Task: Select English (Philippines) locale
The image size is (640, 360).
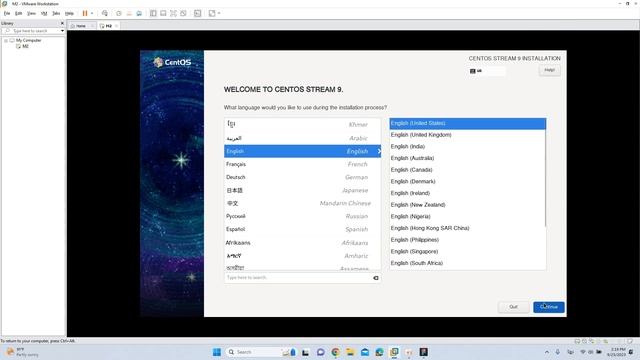Action: [x=467, y=240]
